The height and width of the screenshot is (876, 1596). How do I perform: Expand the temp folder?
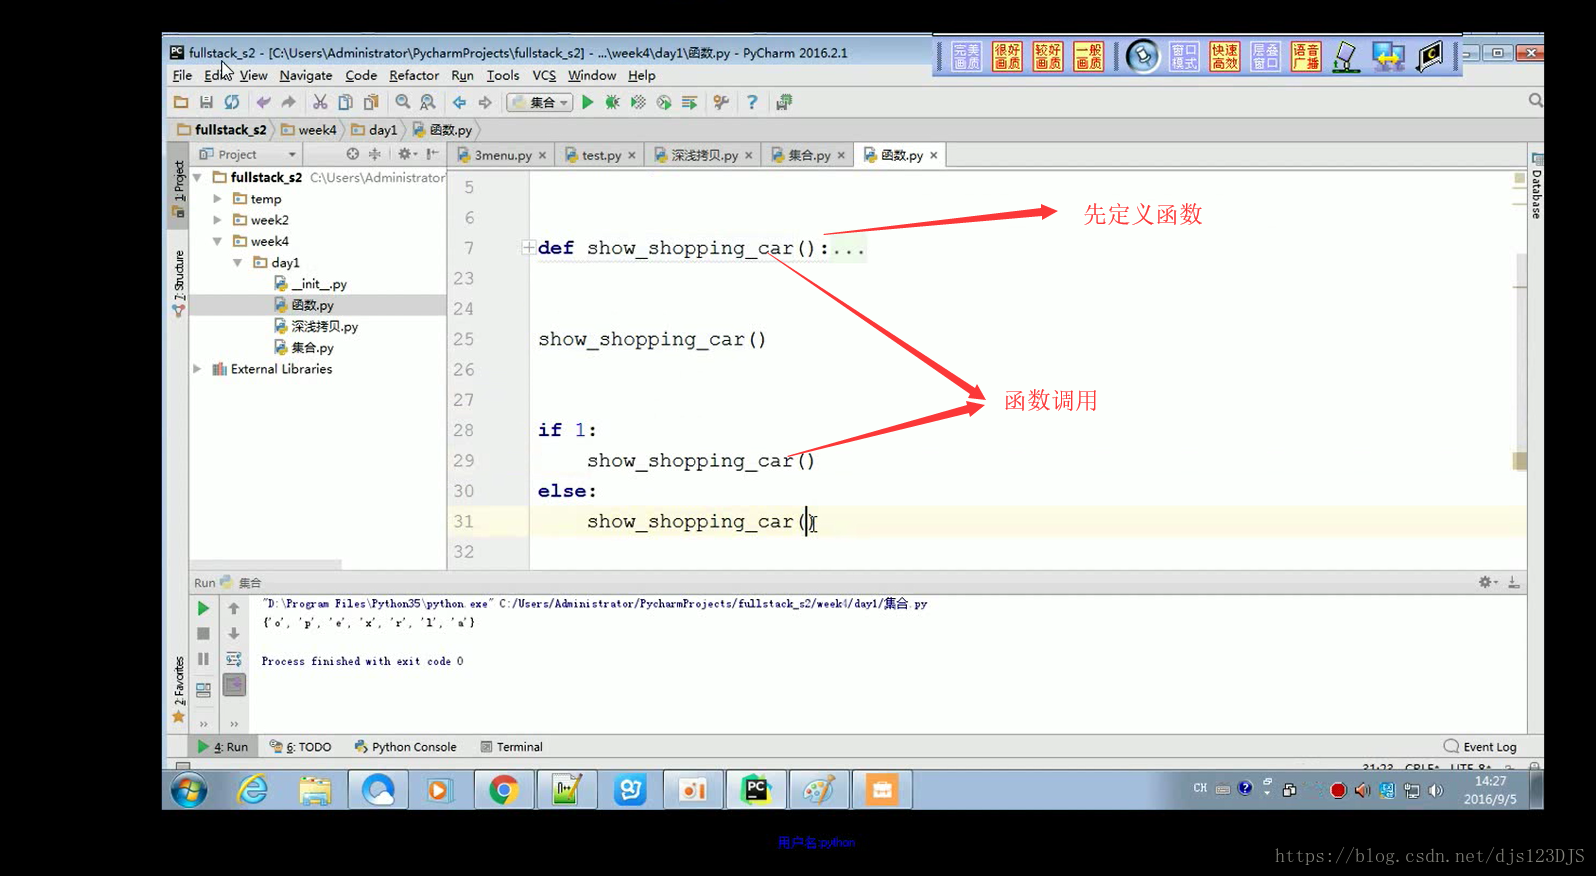[217, 199]
